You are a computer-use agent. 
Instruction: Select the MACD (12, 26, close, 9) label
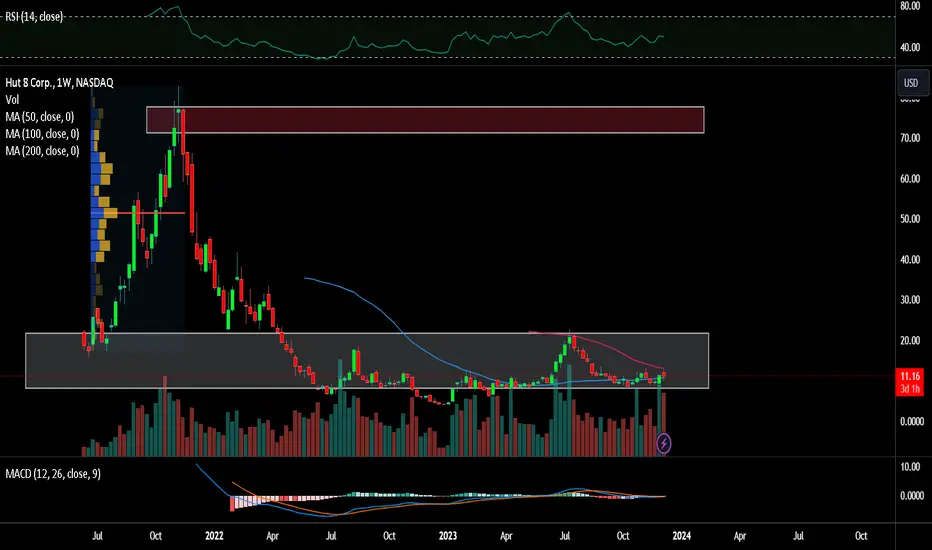point(53,474)
